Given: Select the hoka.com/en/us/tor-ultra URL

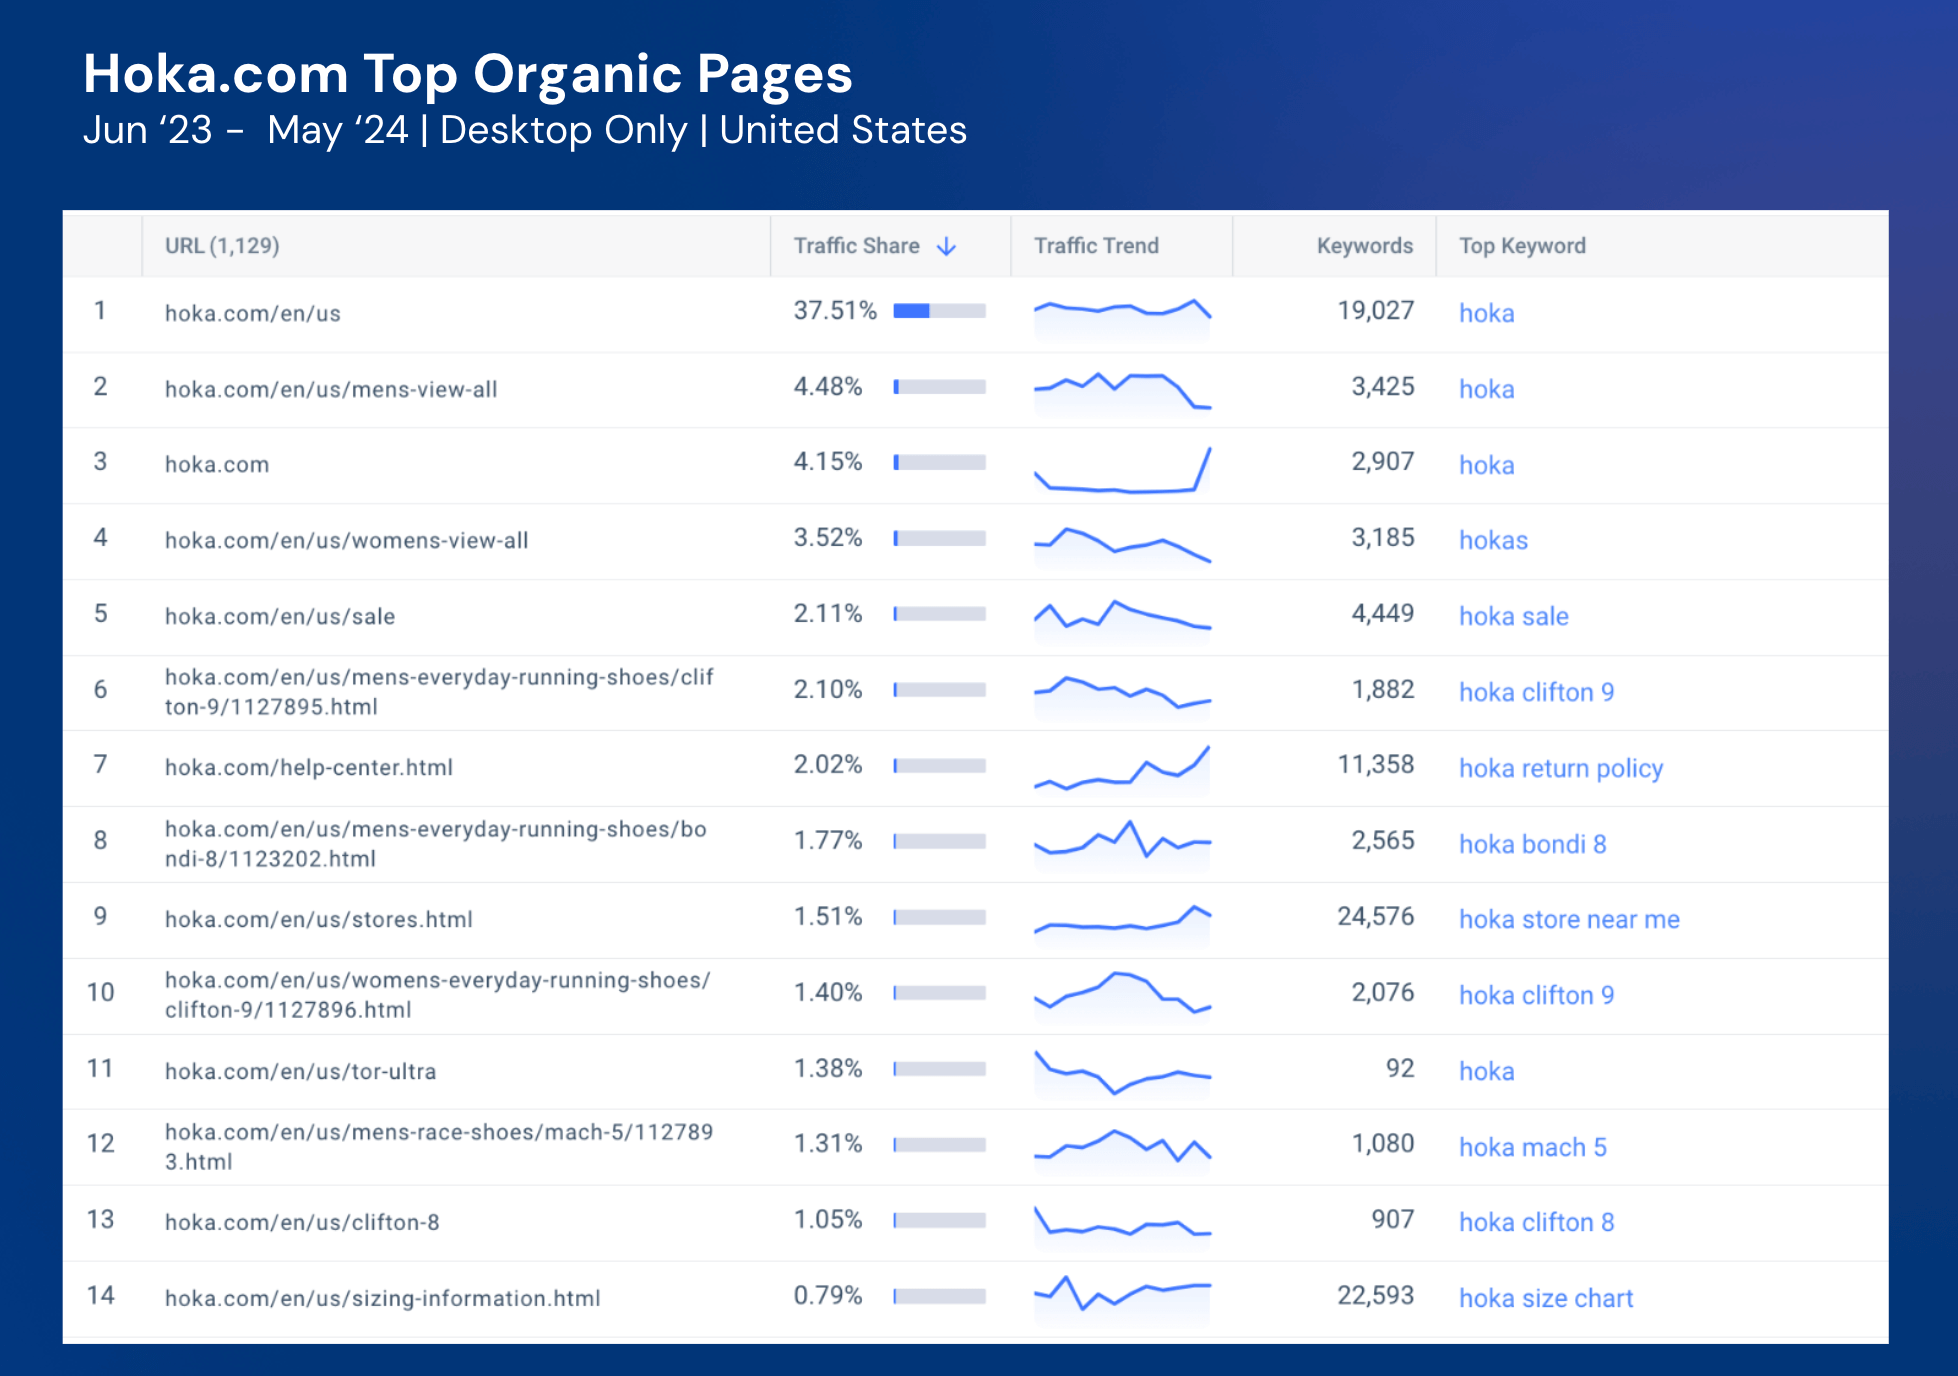Looking at the screenshot, I should pos(300,1072).
